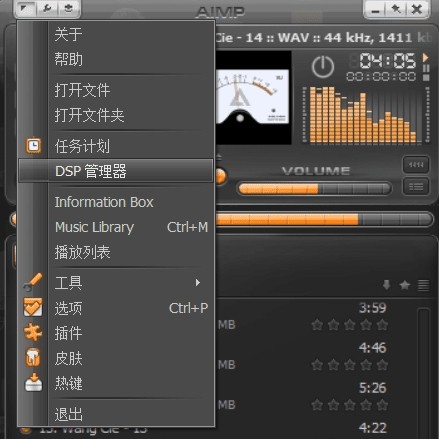Click the 5:26 track duration
The image size is (439, 439).
(372, 388)
